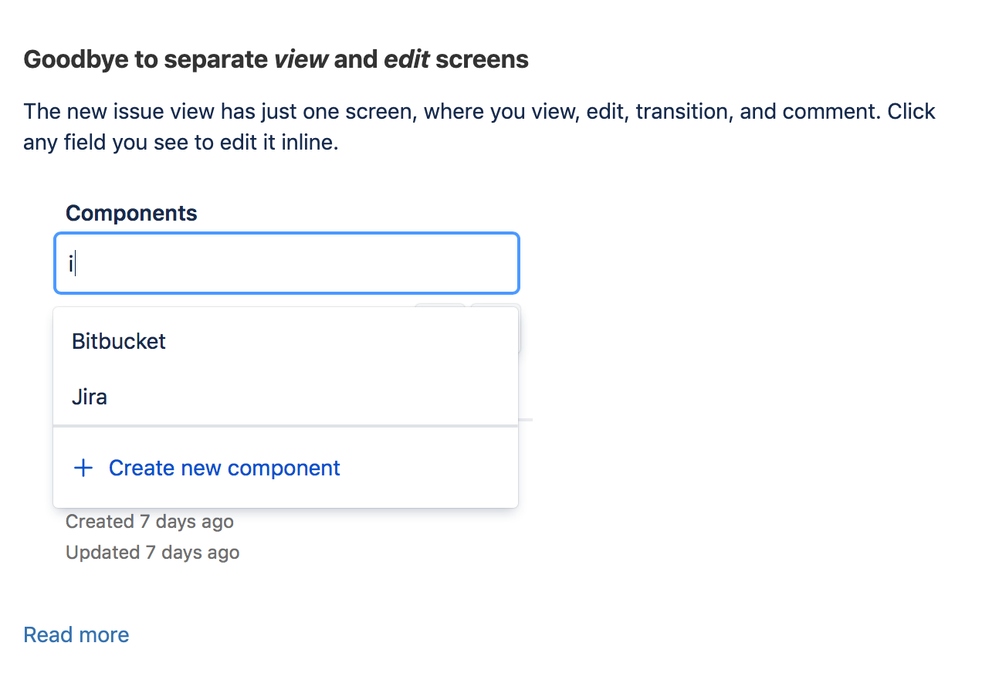The height and width of the screenshot is (676, 999).
Task: Click the plus icon beside Create new component
Action: [x=84, y=468]
